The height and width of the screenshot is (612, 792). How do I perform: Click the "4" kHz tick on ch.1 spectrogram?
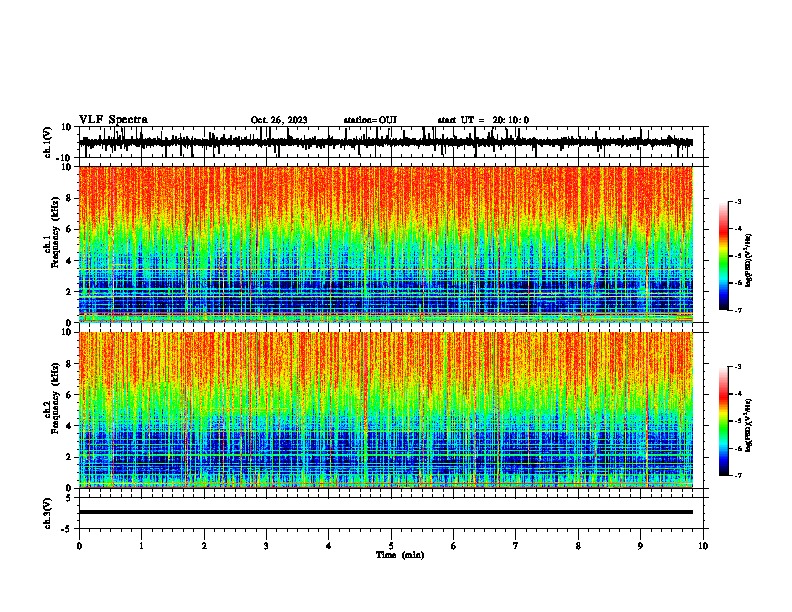[70, 261]
